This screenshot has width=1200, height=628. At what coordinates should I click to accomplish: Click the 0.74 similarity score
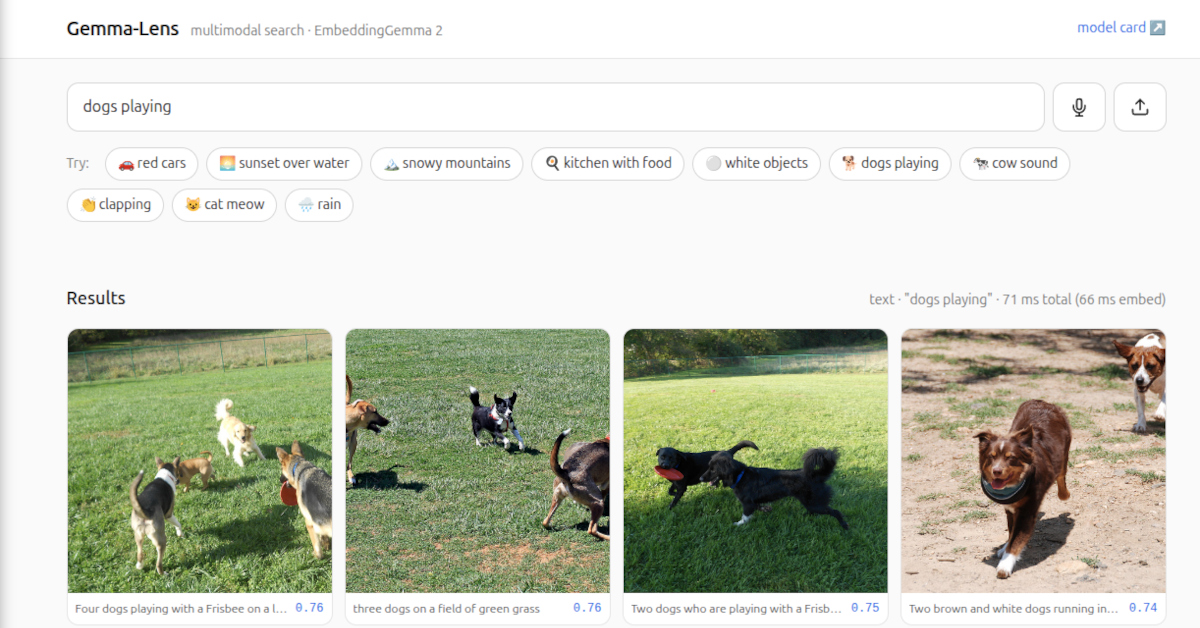(x=1143, y=608)
